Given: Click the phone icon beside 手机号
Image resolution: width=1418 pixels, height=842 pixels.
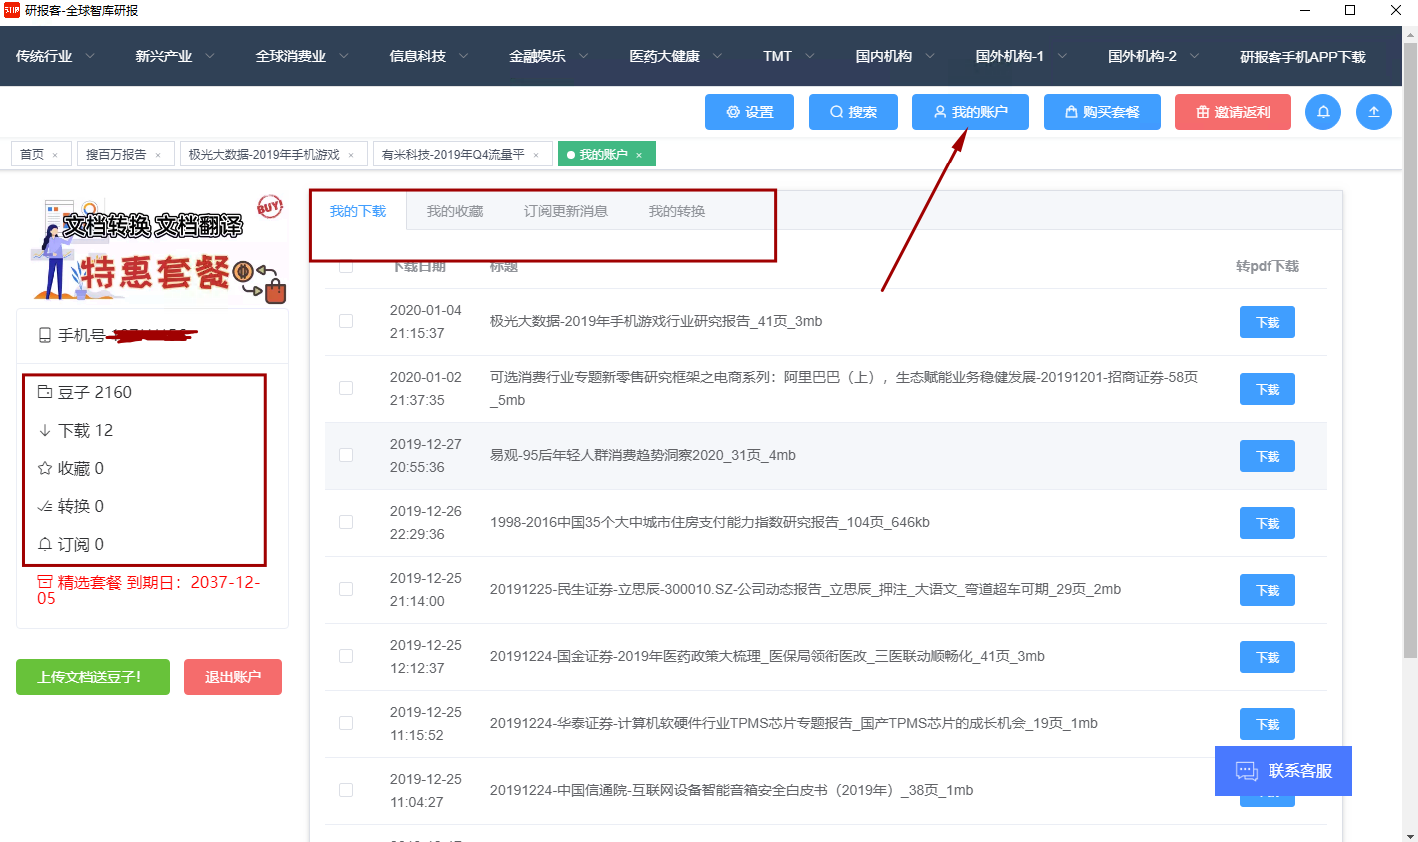Looking at the screenshot, I should click(x=45, y=335).
